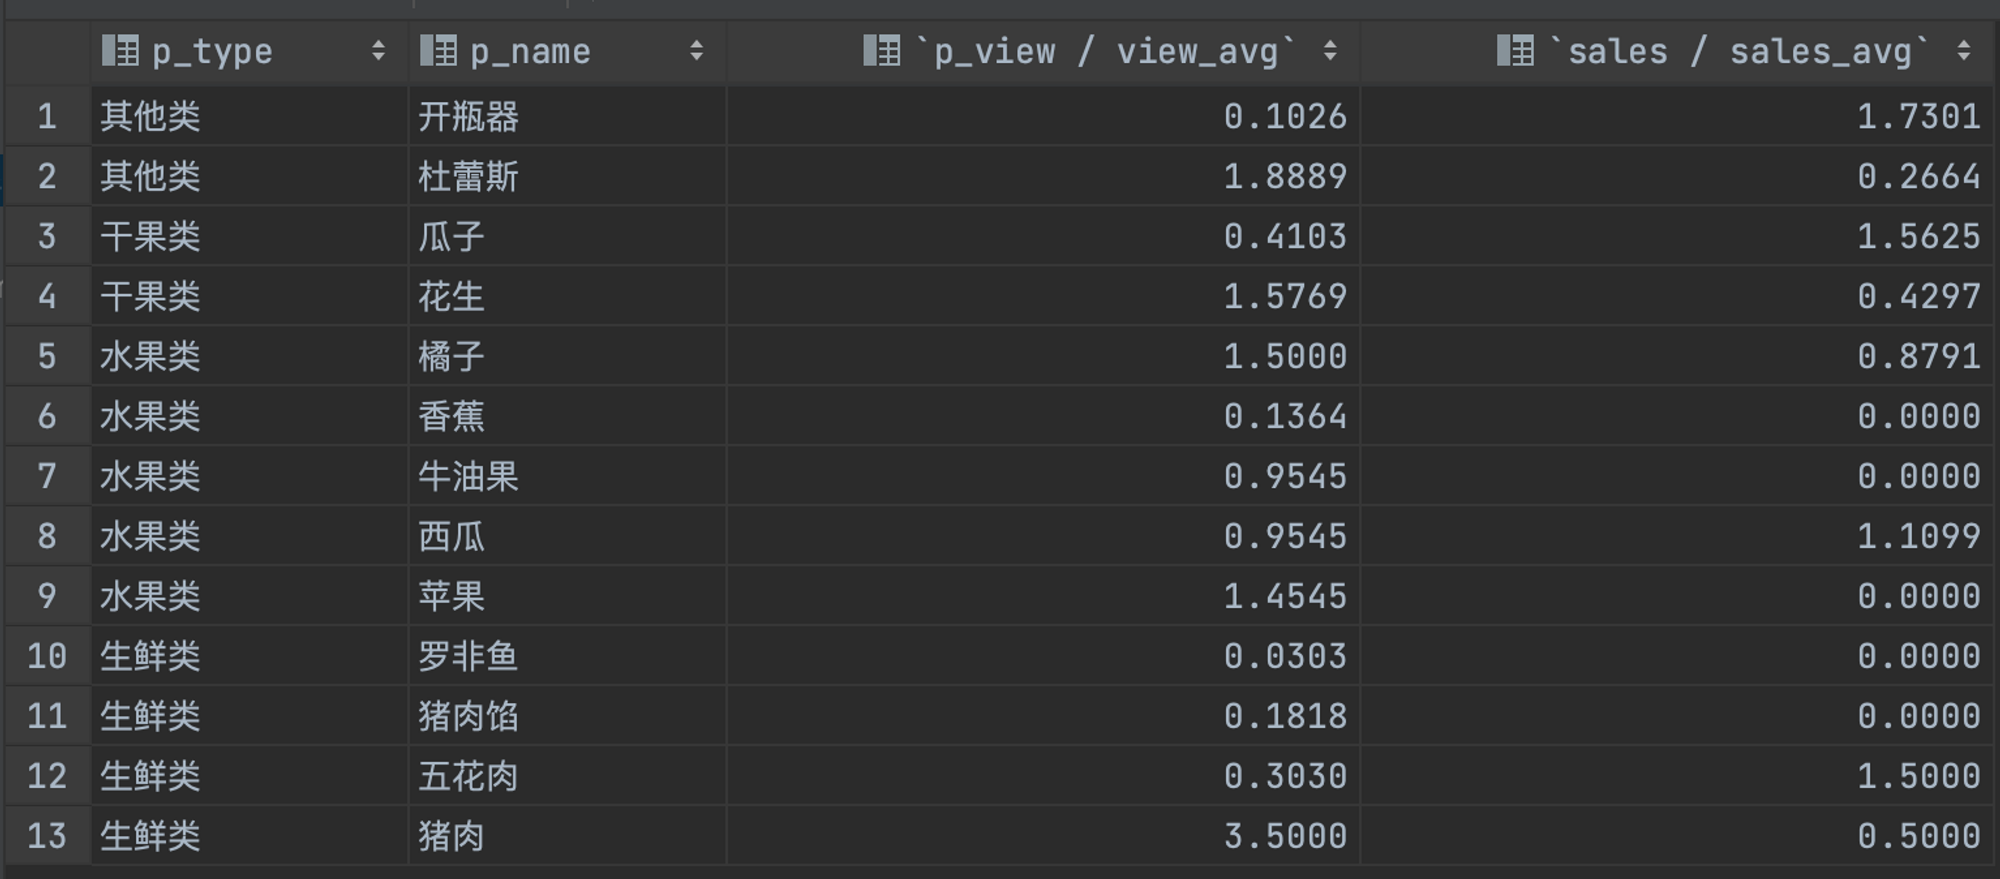Screen dimensions: 2000x879
Task: Select row number 13
Action: [47, 837]
